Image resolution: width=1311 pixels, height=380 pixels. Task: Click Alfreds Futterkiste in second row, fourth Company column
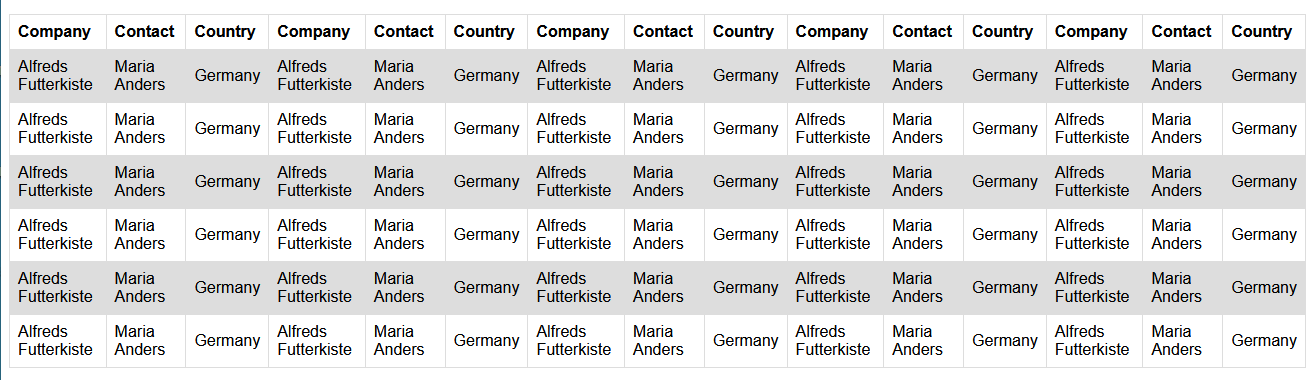(833, 128)
